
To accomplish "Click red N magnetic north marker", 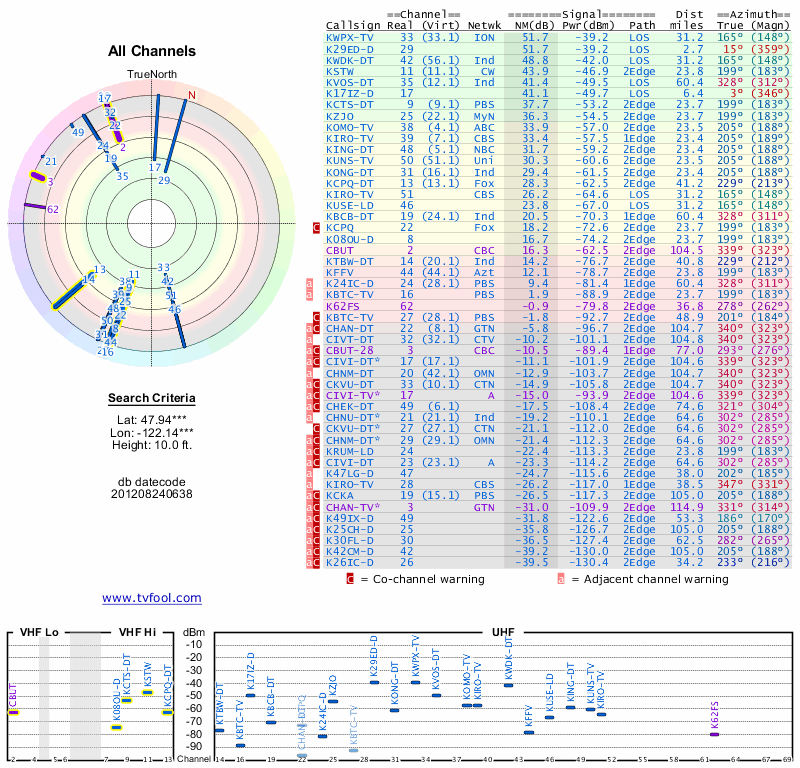I will (192, 95).
